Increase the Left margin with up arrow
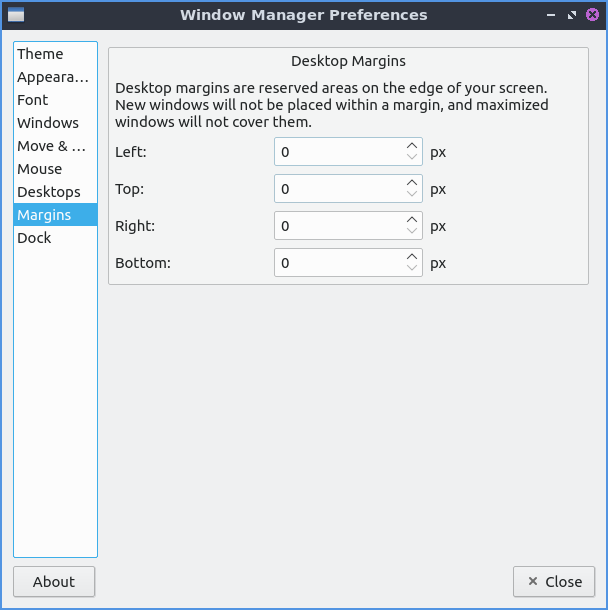This screenshot has height=610, width=608. click(412, 146)
